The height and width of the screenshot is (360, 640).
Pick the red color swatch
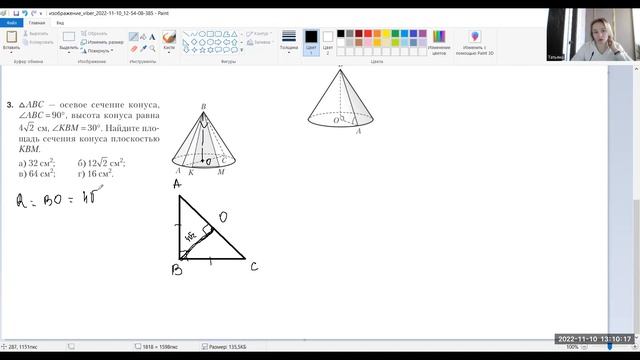click(x=368, y=33)
